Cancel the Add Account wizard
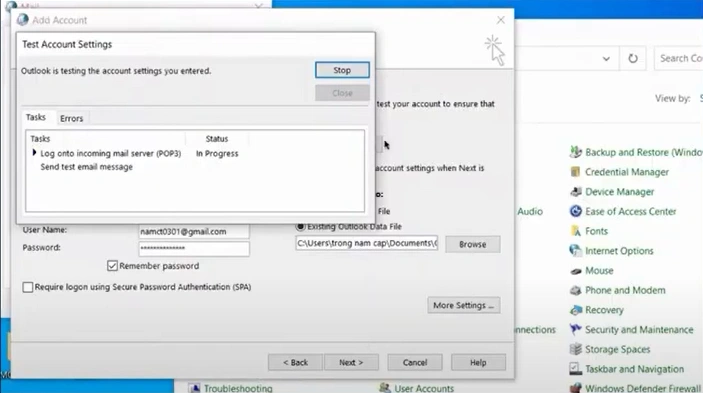Viewport: 703px width, 393px height. tap(415, 363)
